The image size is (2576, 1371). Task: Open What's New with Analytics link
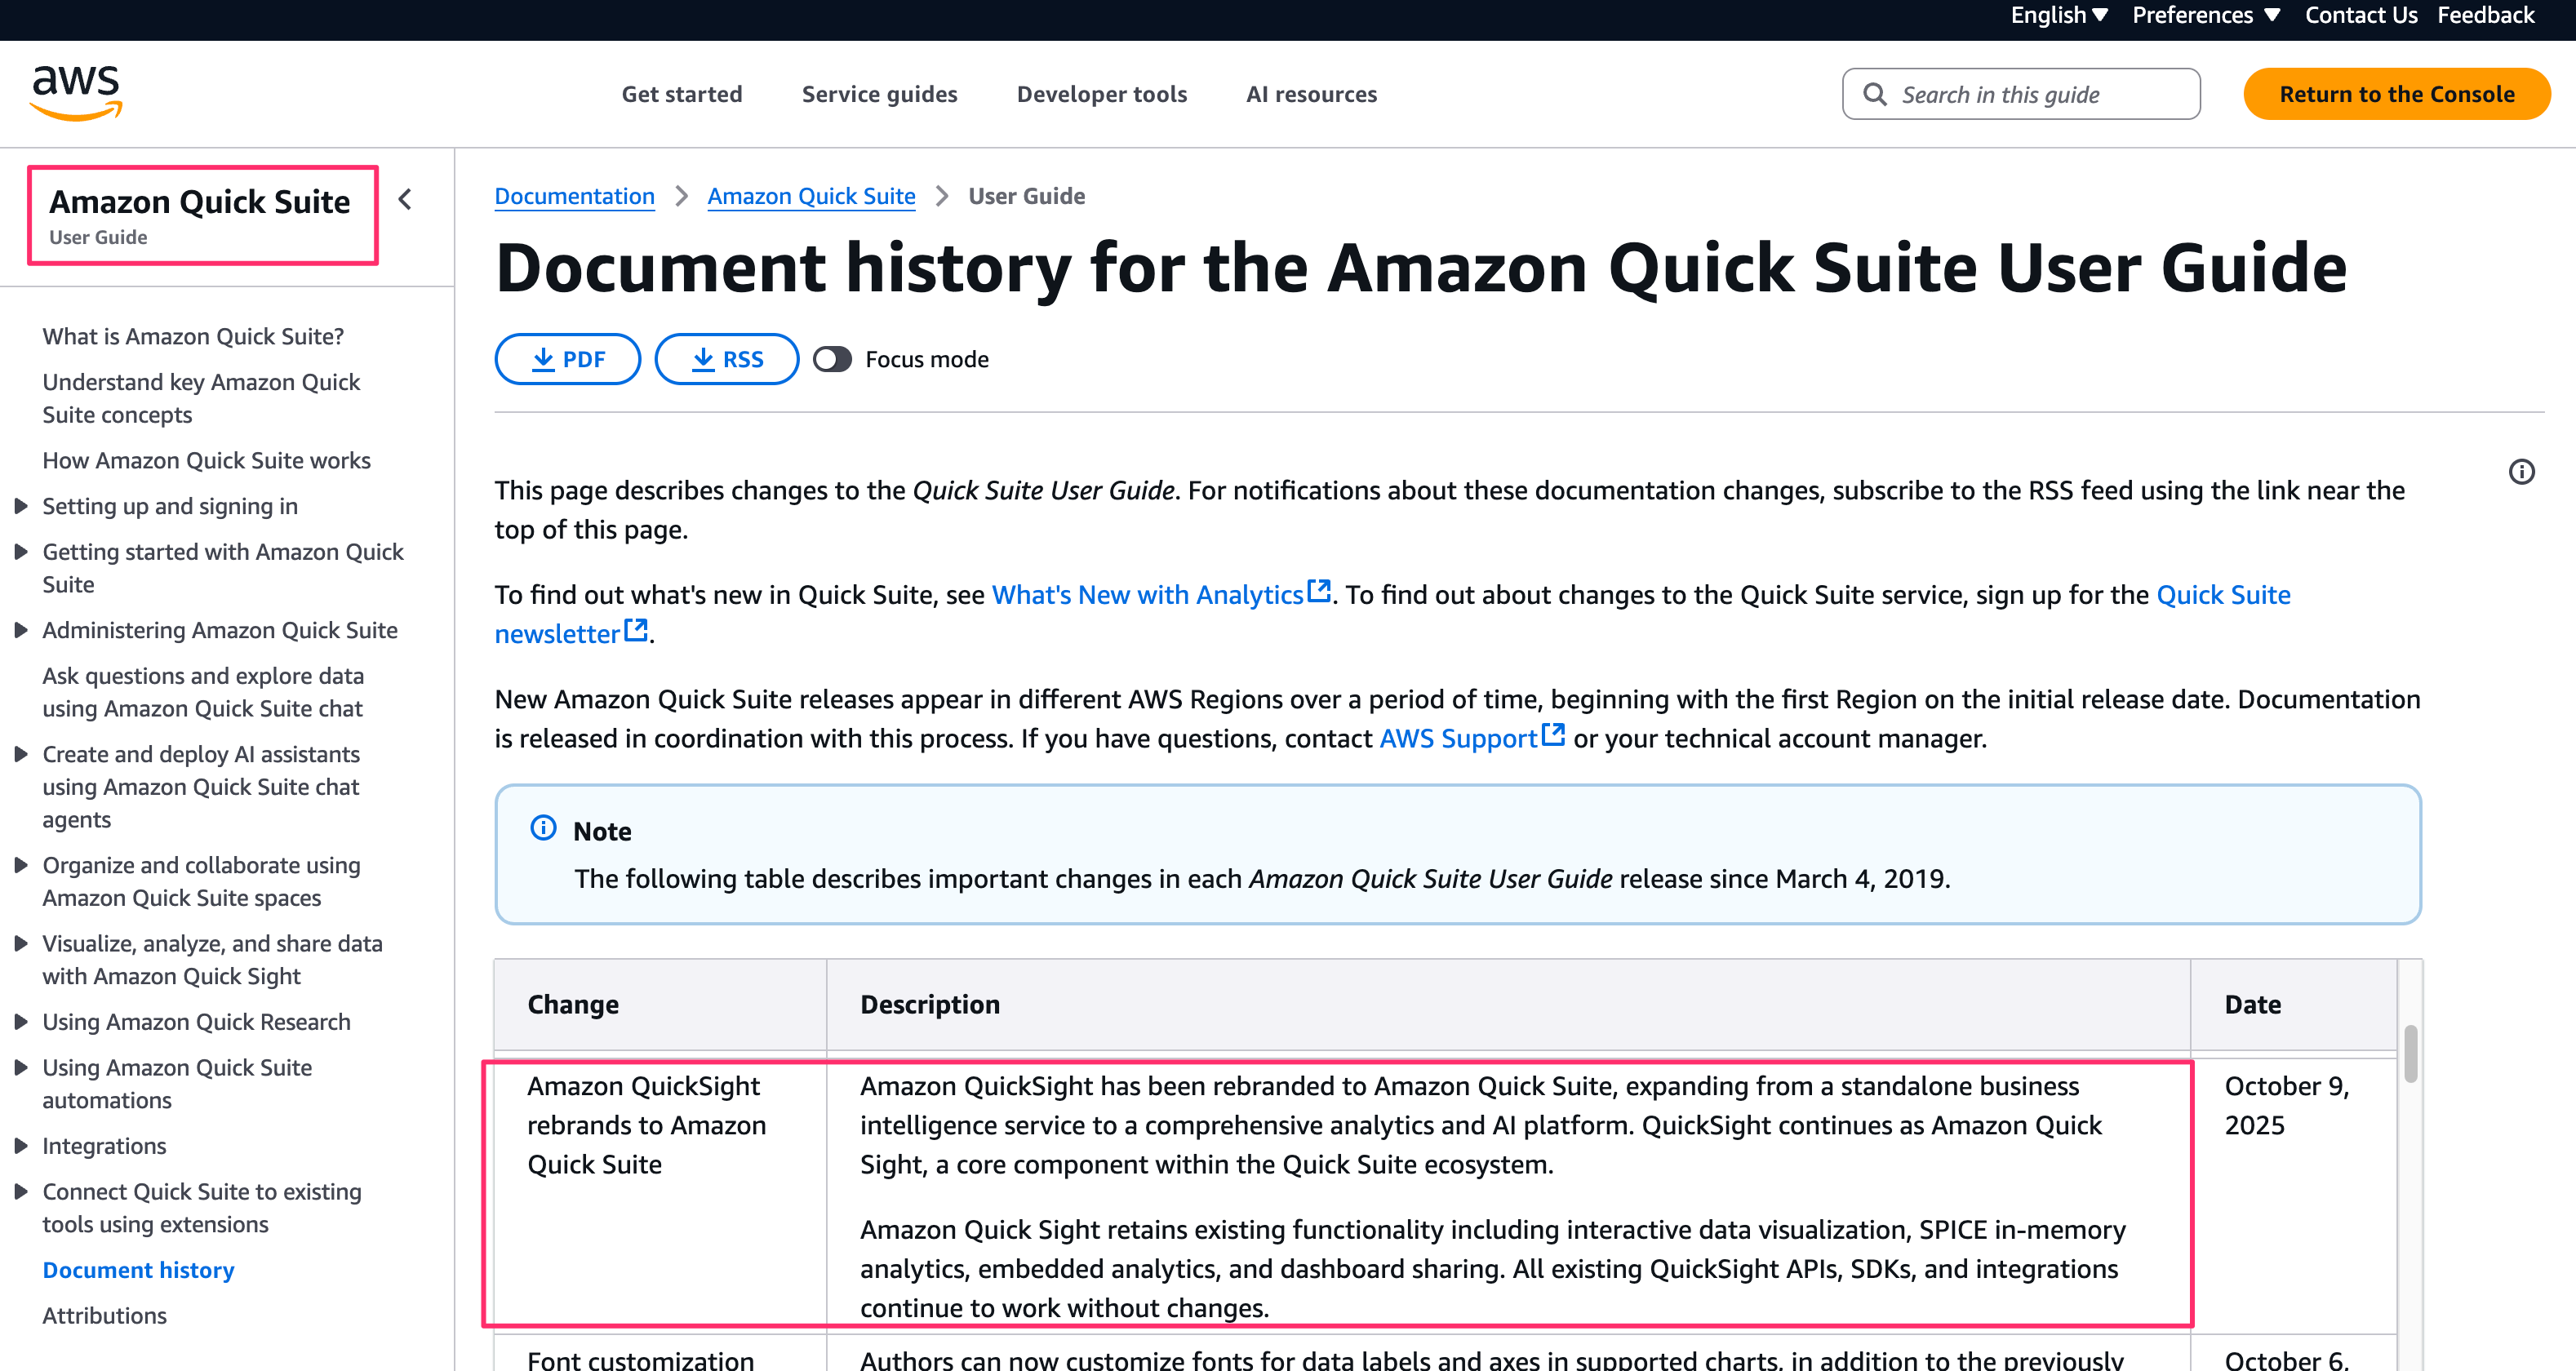tap(1147, 595)
